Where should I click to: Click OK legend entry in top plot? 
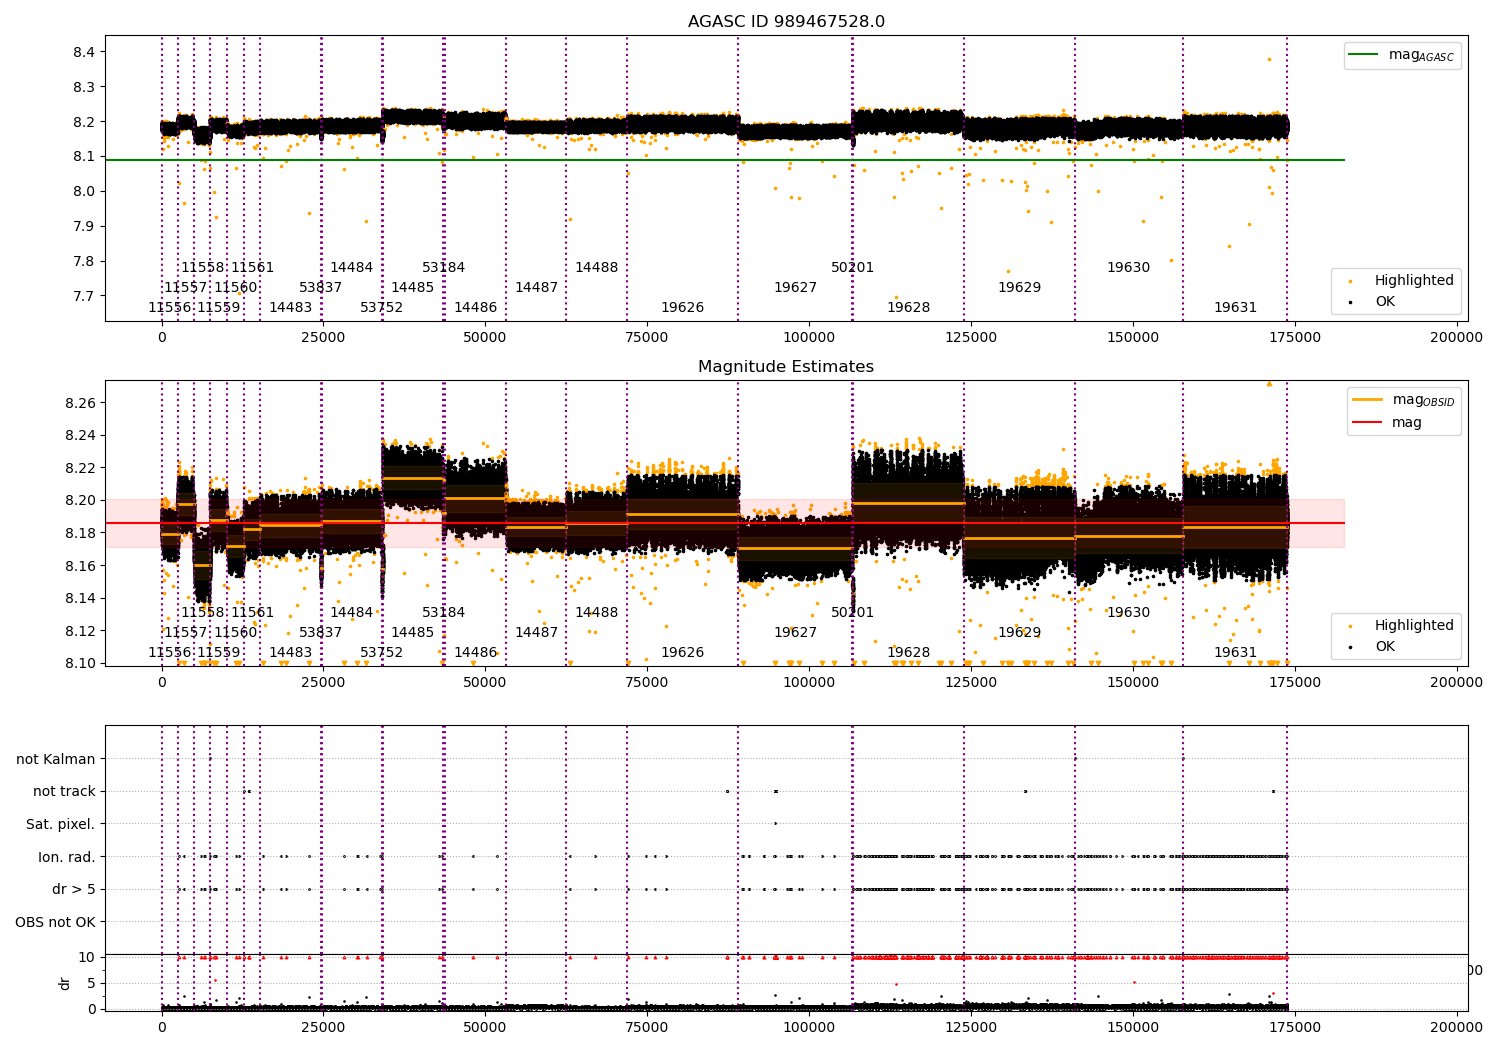tap(1372, 301)
